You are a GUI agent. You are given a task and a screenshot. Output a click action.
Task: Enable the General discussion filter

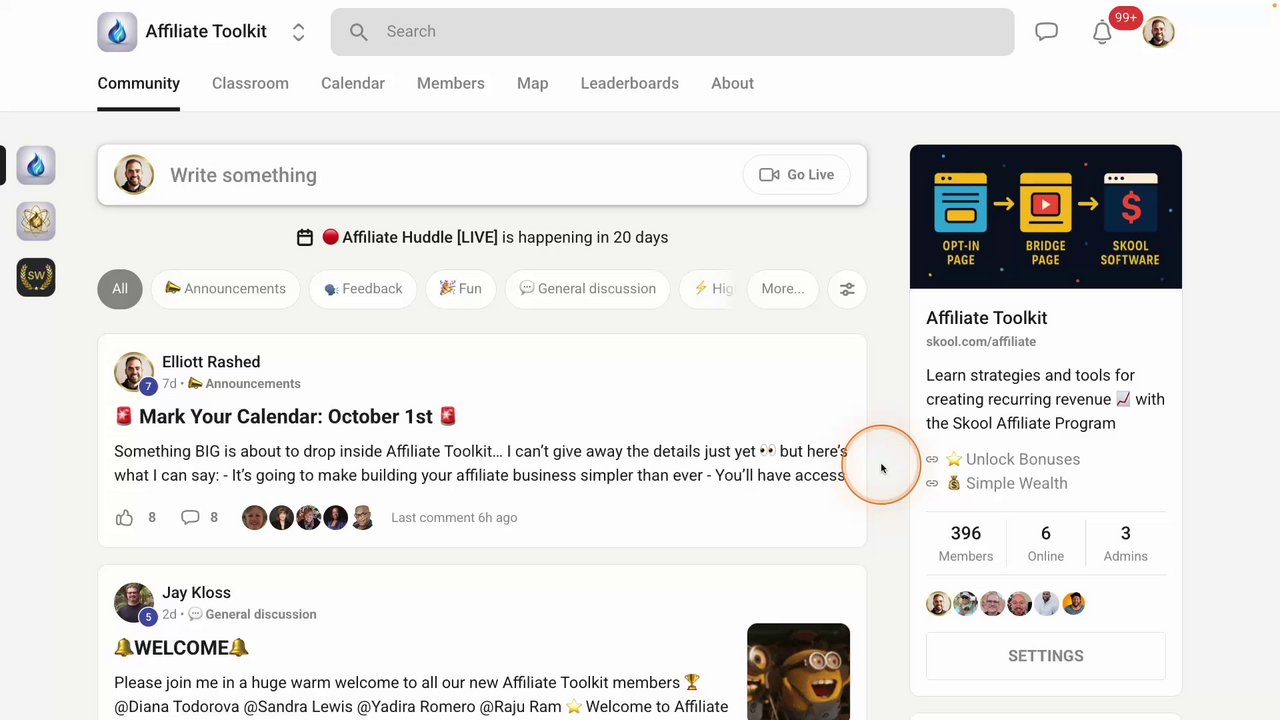587,288
